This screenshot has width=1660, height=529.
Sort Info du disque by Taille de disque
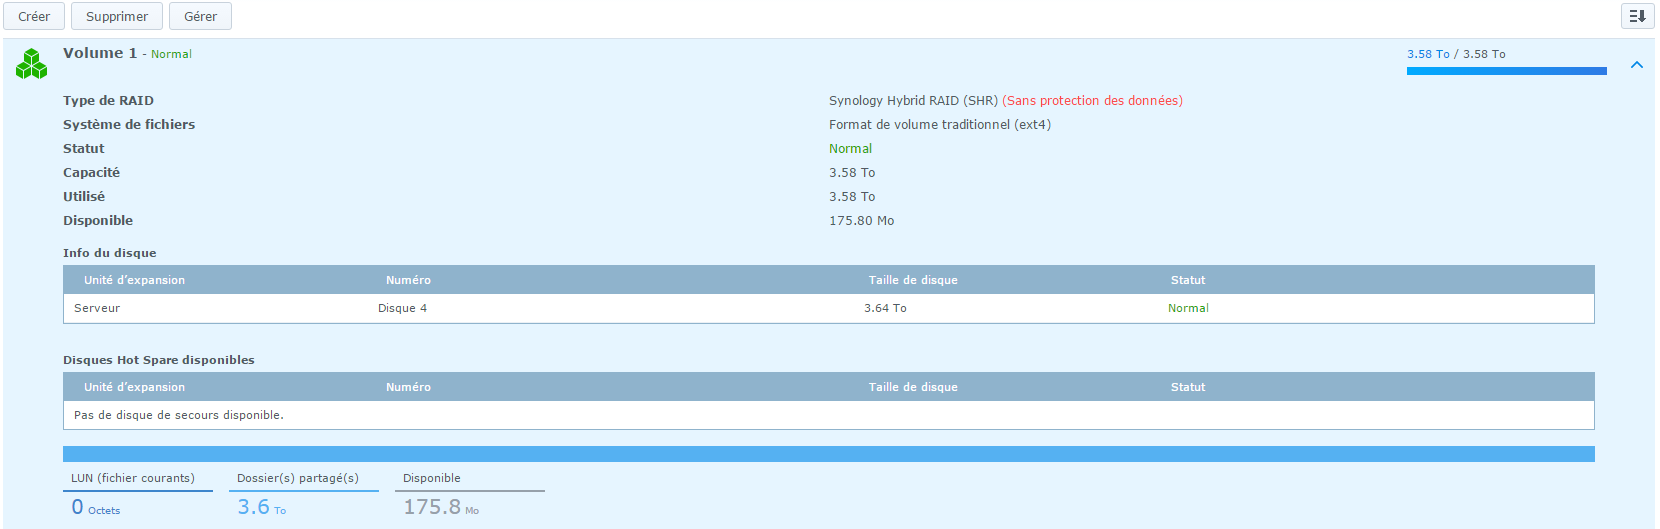[x=912, y=280]
